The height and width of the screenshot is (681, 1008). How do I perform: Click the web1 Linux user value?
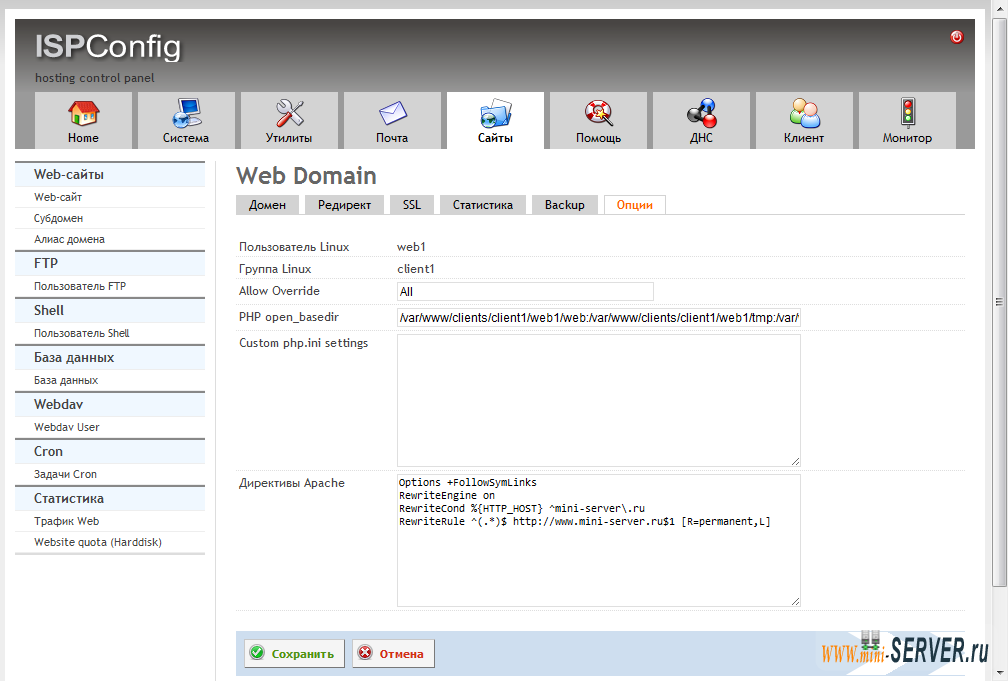411,247
